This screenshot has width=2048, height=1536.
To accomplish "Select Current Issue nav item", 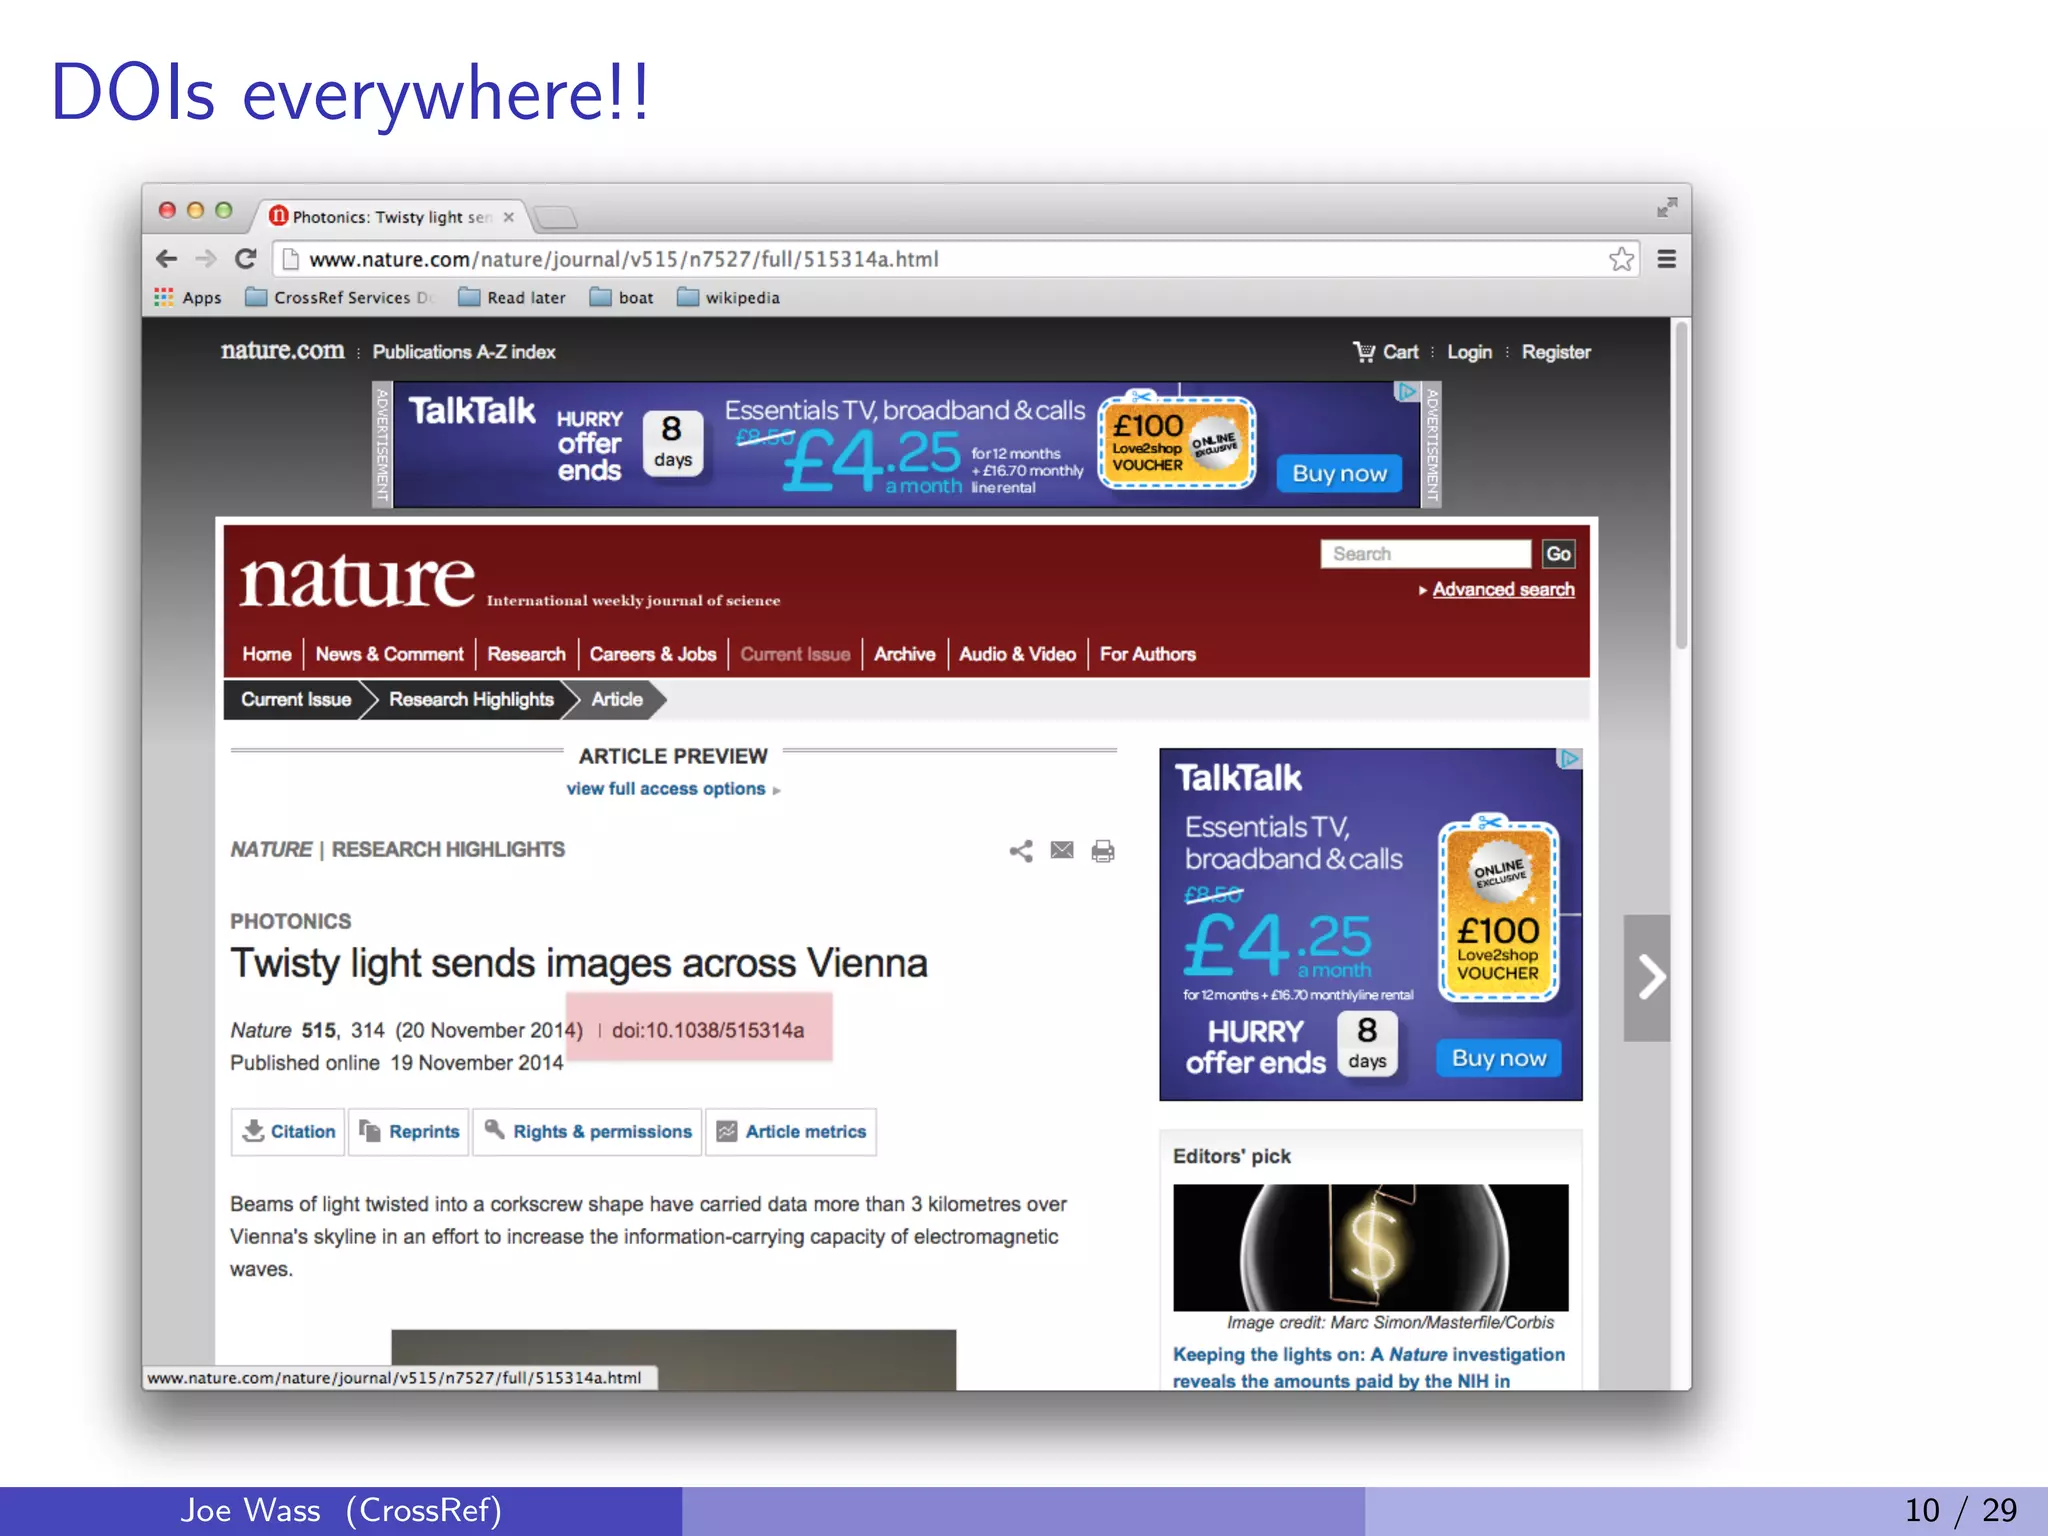I will 795,654.
